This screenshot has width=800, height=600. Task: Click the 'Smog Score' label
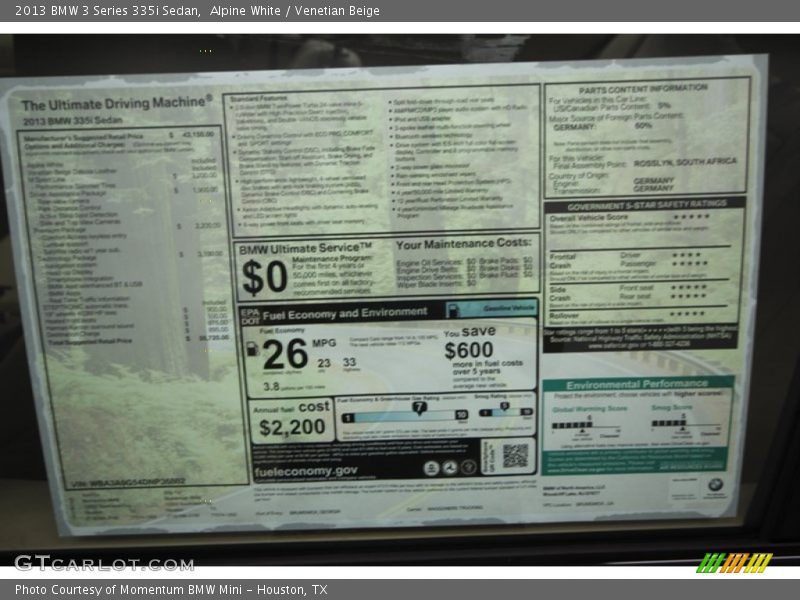(671, 408)
